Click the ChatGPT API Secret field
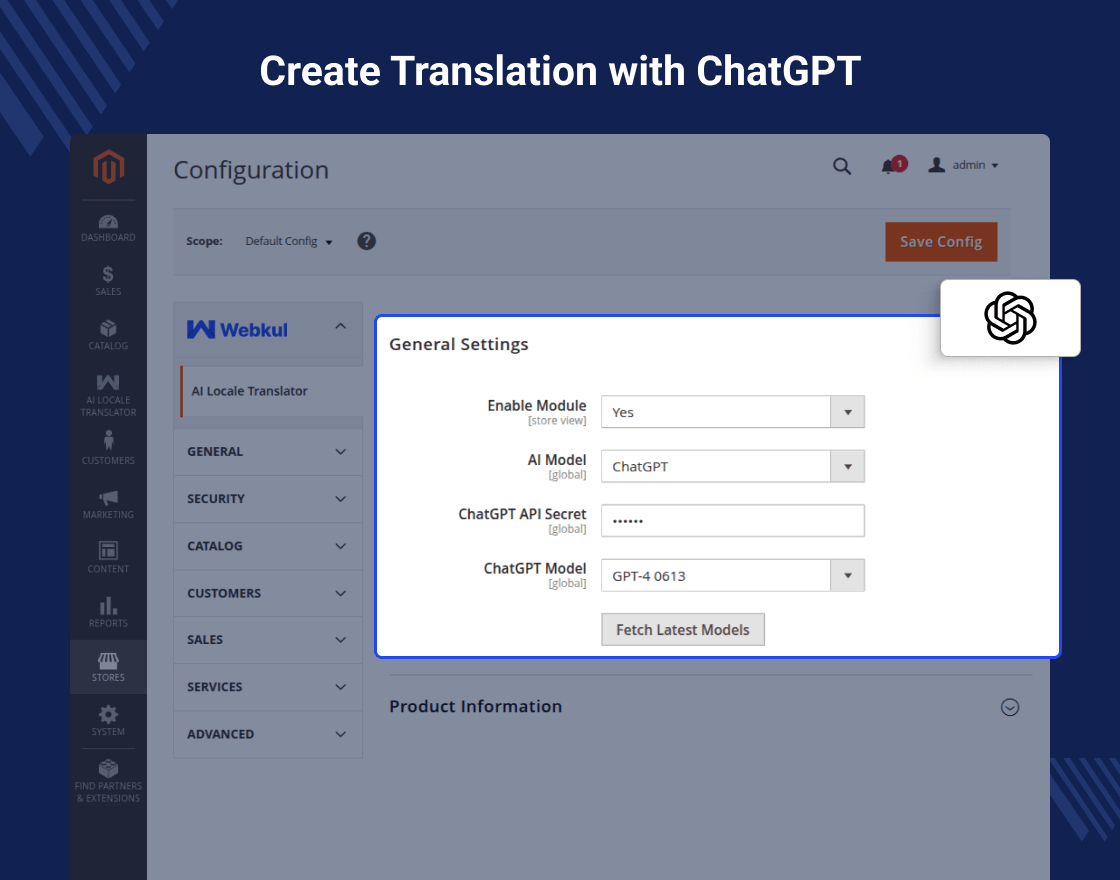 (732, 521)
